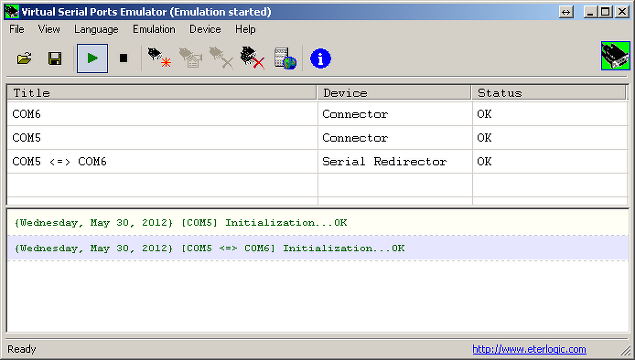This screenshot has width=635, height=360.
Task: Select the COM6 device row
Action: point(317,114)
